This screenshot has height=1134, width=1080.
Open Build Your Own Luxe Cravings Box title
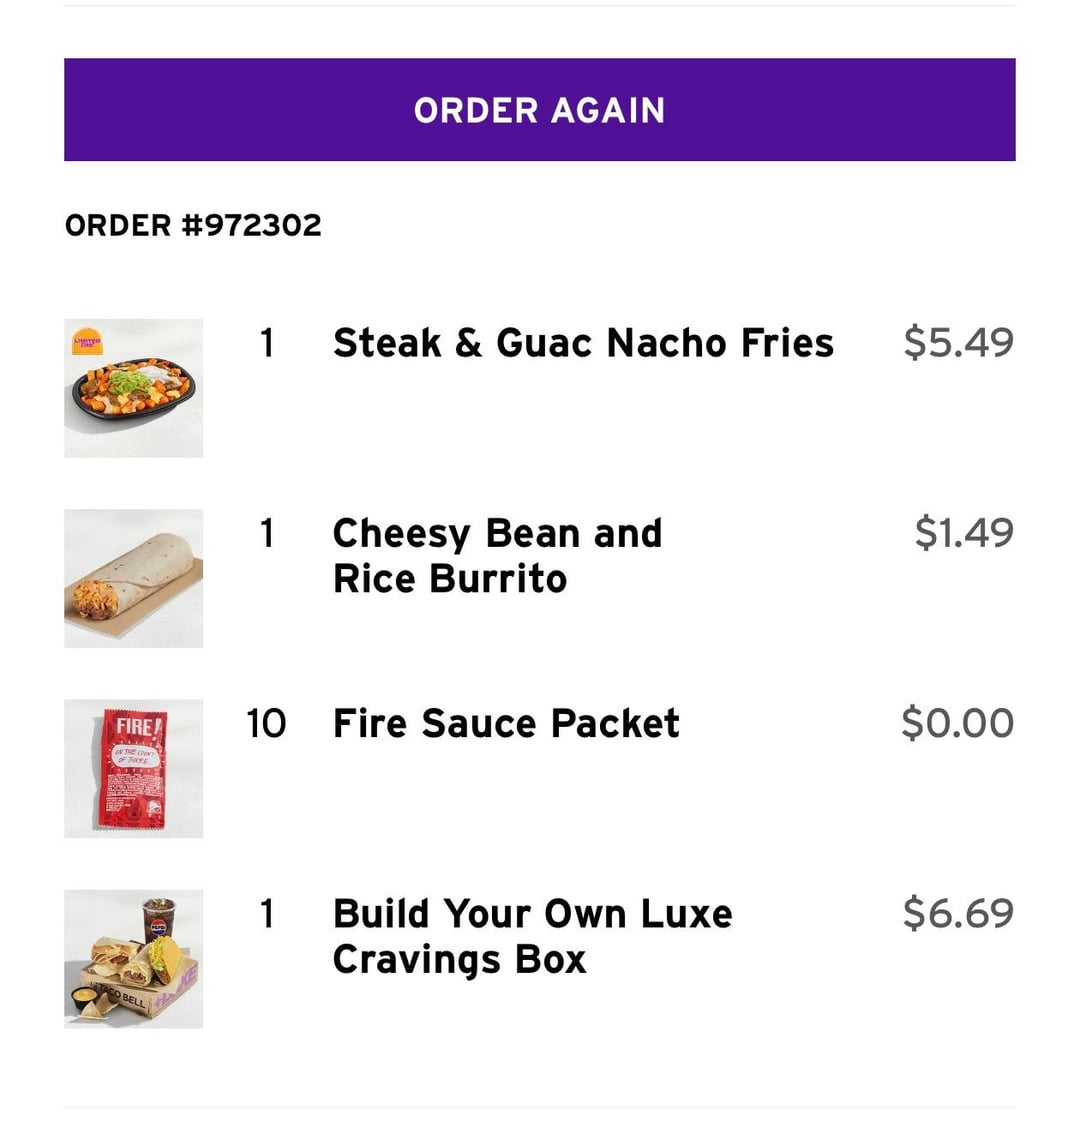(x=532, y=936)
